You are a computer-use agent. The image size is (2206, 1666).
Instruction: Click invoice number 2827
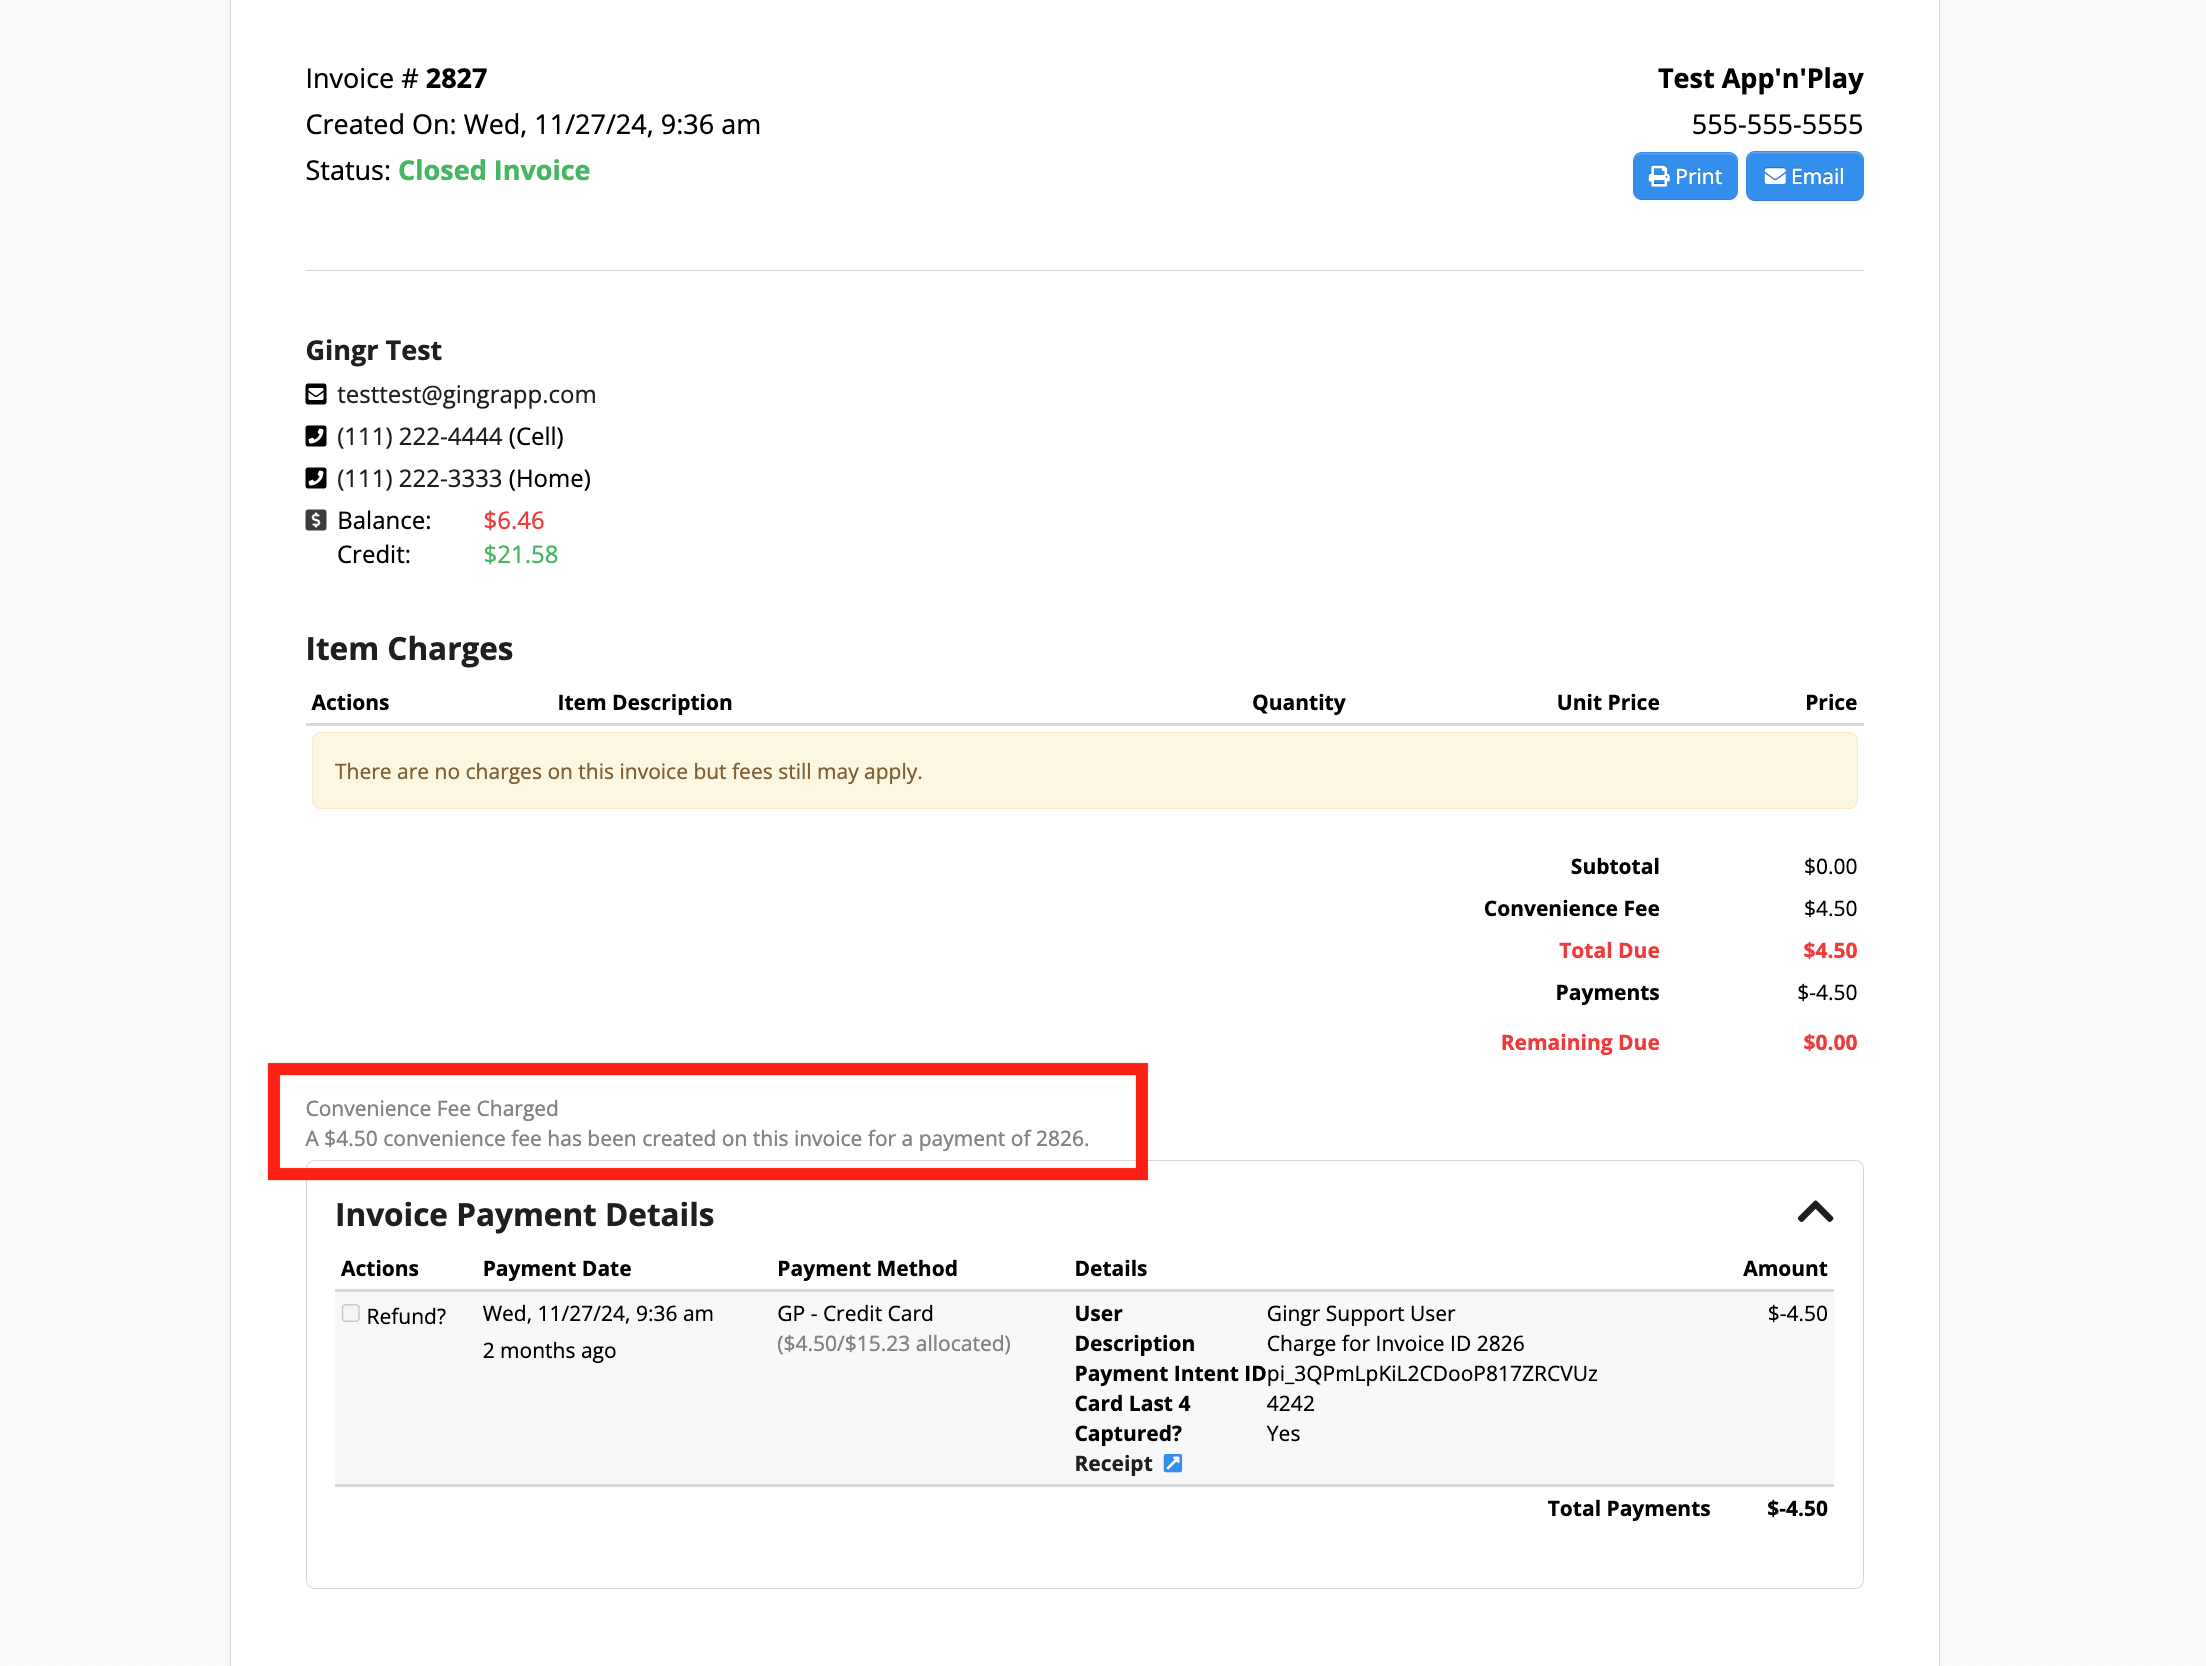pos(456,78)
